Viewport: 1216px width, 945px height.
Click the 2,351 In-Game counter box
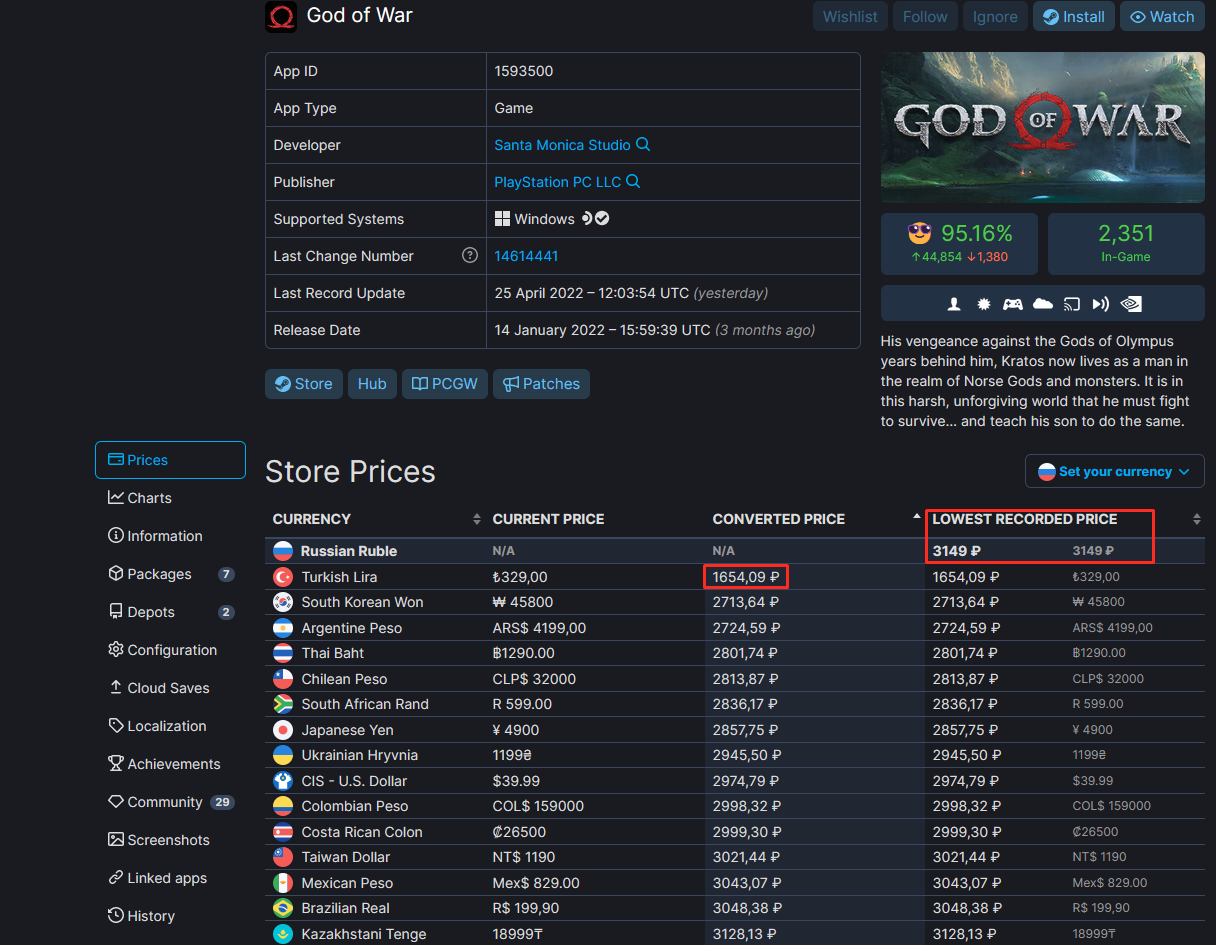pyautogui.click(x=1126, y=243)
